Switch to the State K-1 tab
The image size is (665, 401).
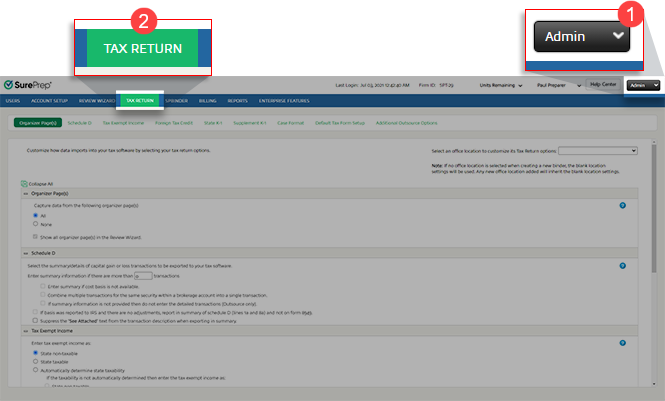coord(213,123)
